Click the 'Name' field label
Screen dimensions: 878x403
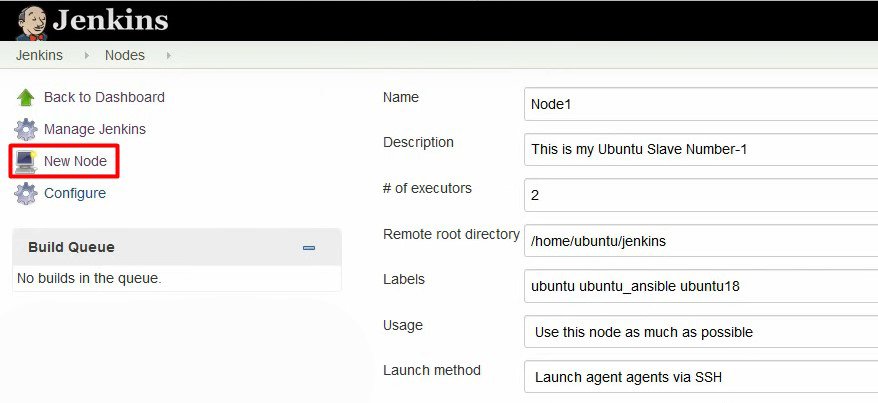(x=401, y=97)
